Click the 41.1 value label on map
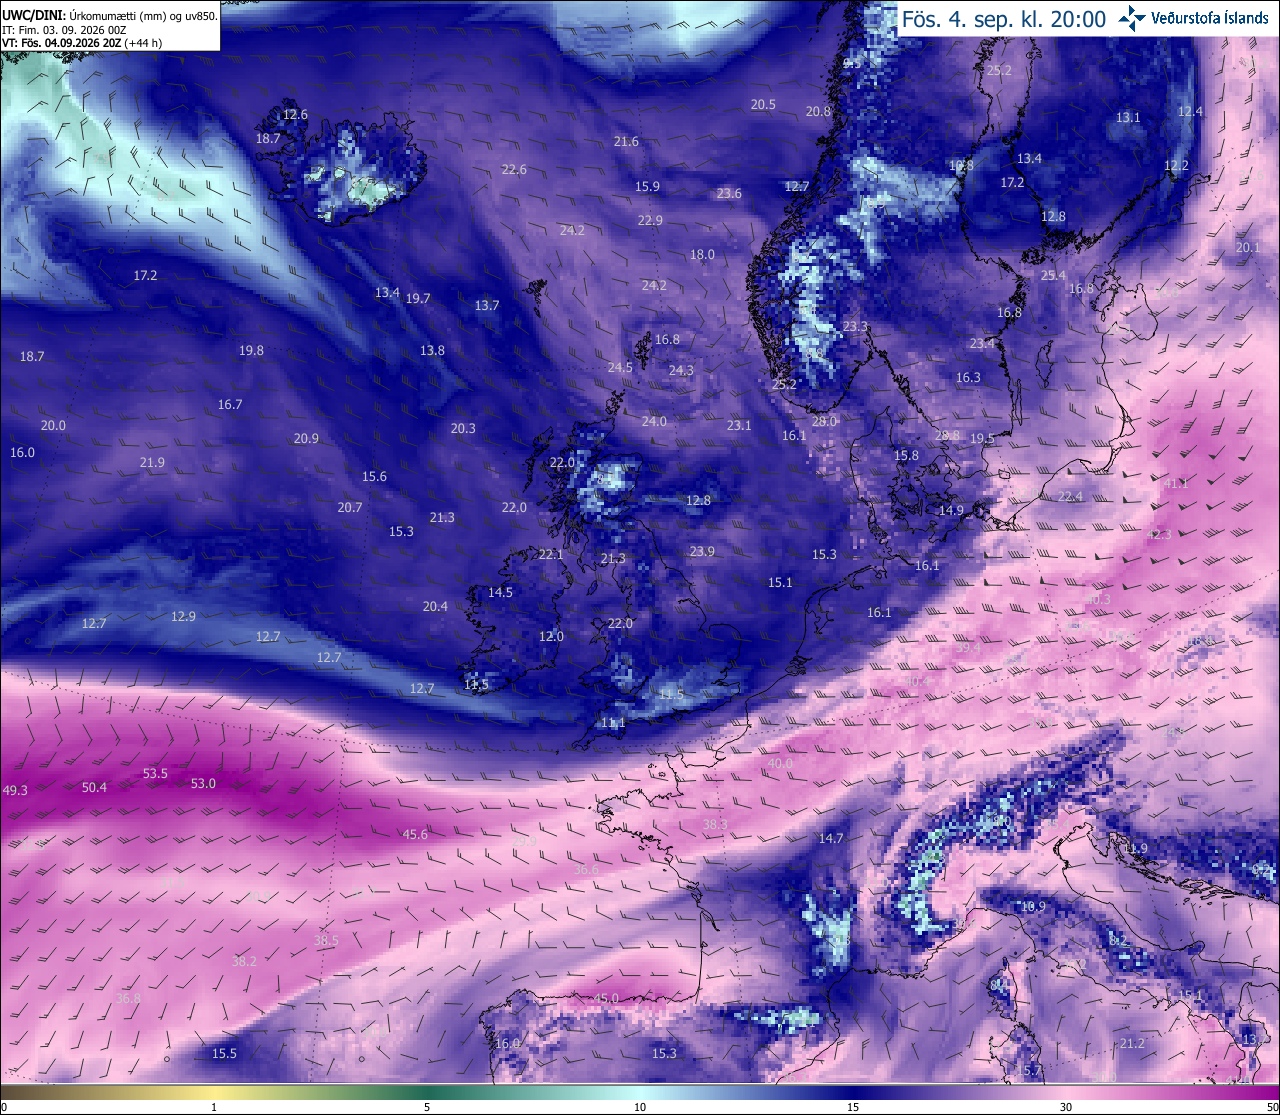This screenshot has height=1115, width=1280. 1176,483
